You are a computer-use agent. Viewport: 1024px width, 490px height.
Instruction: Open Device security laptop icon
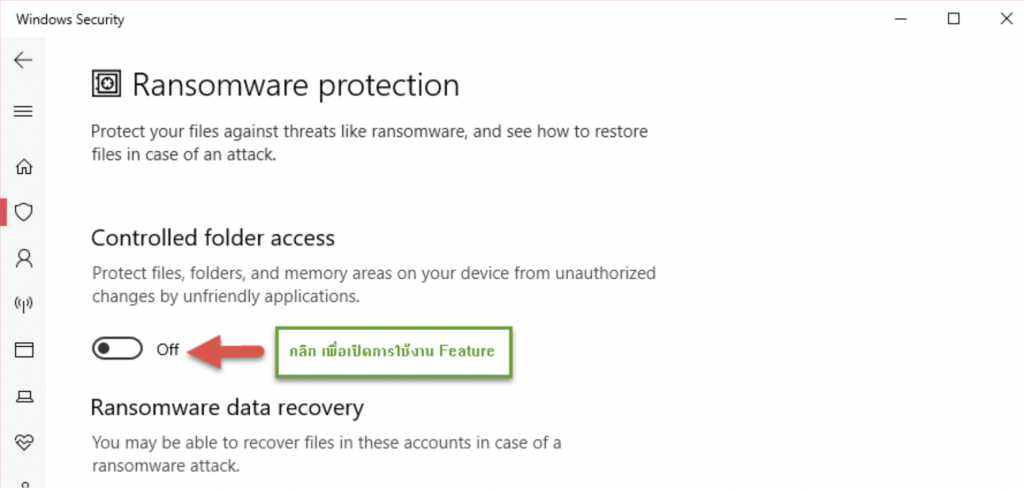tap(23, 397)
